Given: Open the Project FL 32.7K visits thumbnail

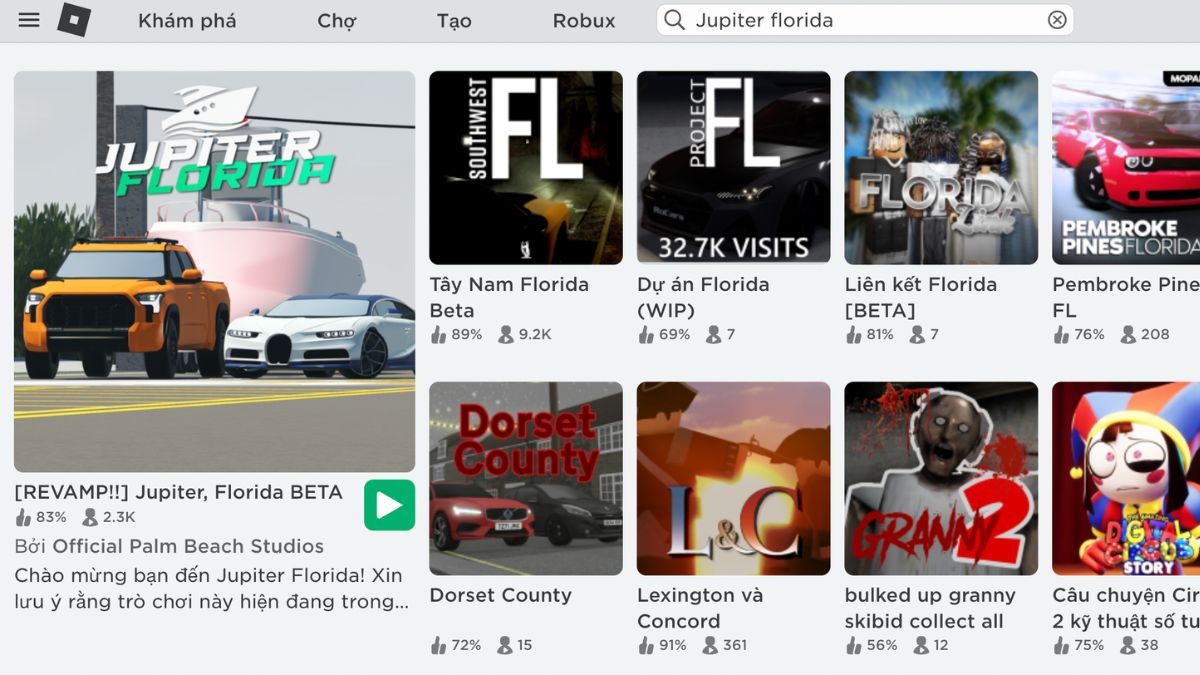Looking at the screenshot, I should coord(734,167).
